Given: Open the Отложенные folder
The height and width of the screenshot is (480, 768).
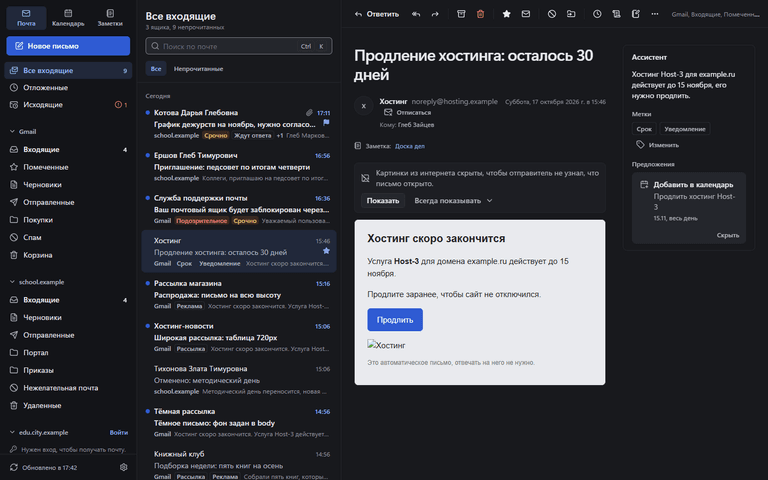Looking at the screenshot, I should (x=68, y=88).
